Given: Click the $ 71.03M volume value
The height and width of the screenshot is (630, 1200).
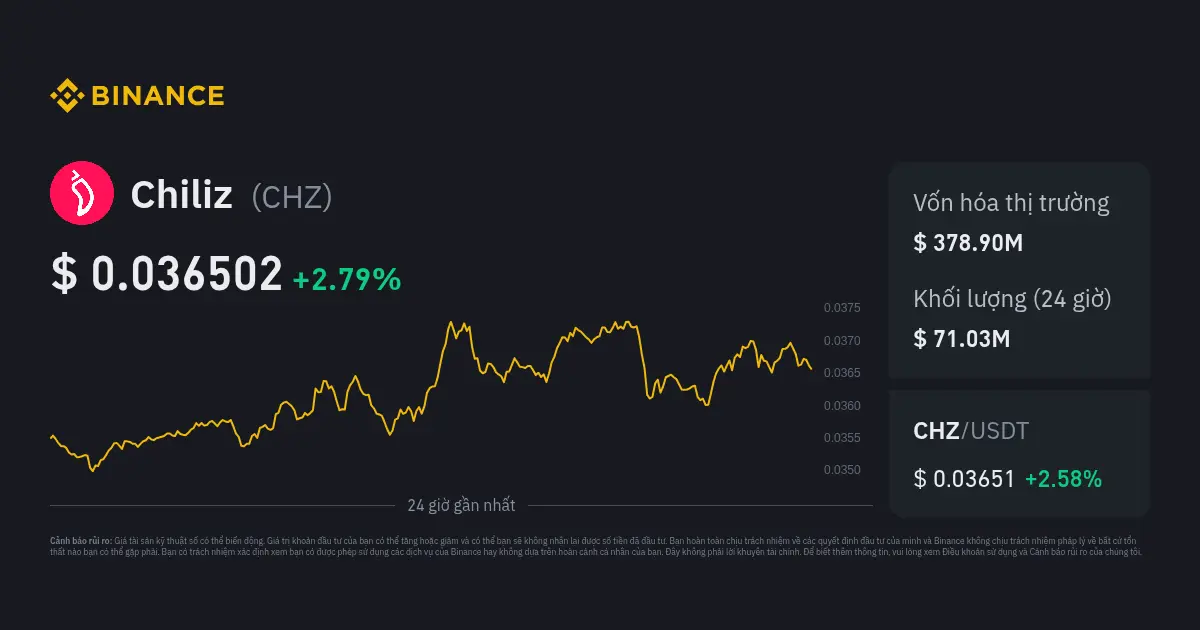Looking at the screenshot, I should (962, 338).
